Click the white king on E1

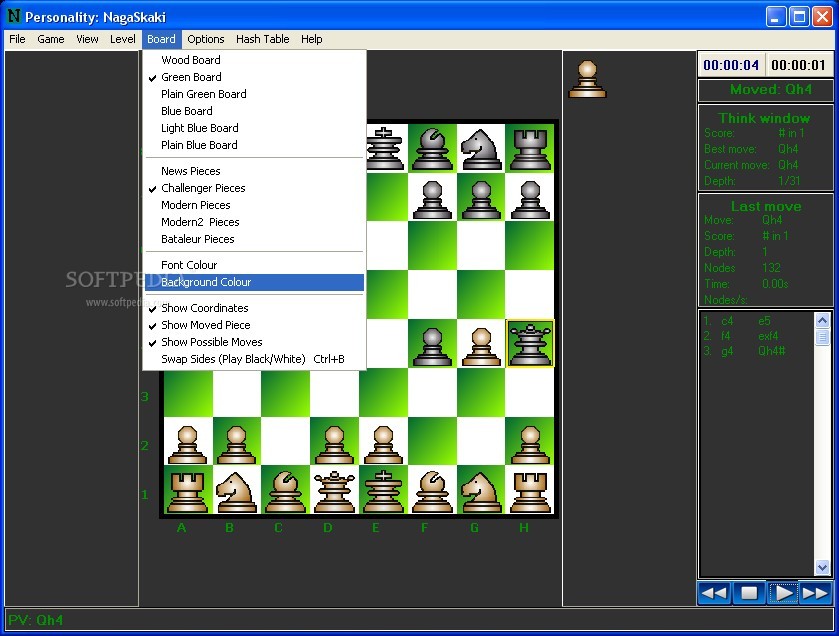[x=383, y=490]
